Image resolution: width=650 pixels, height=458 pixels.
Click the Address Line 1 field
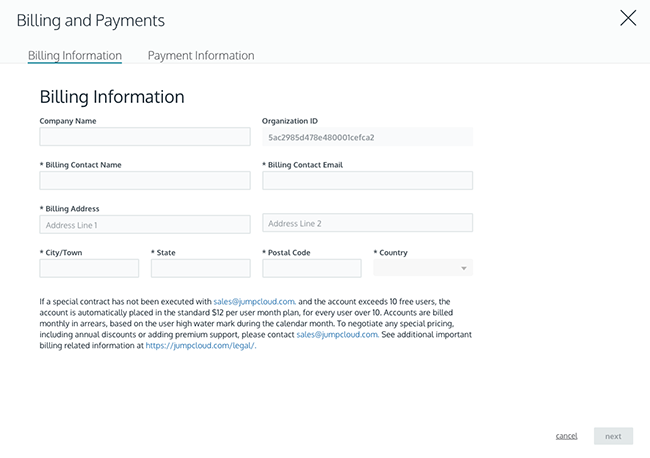tap(145, 224)
